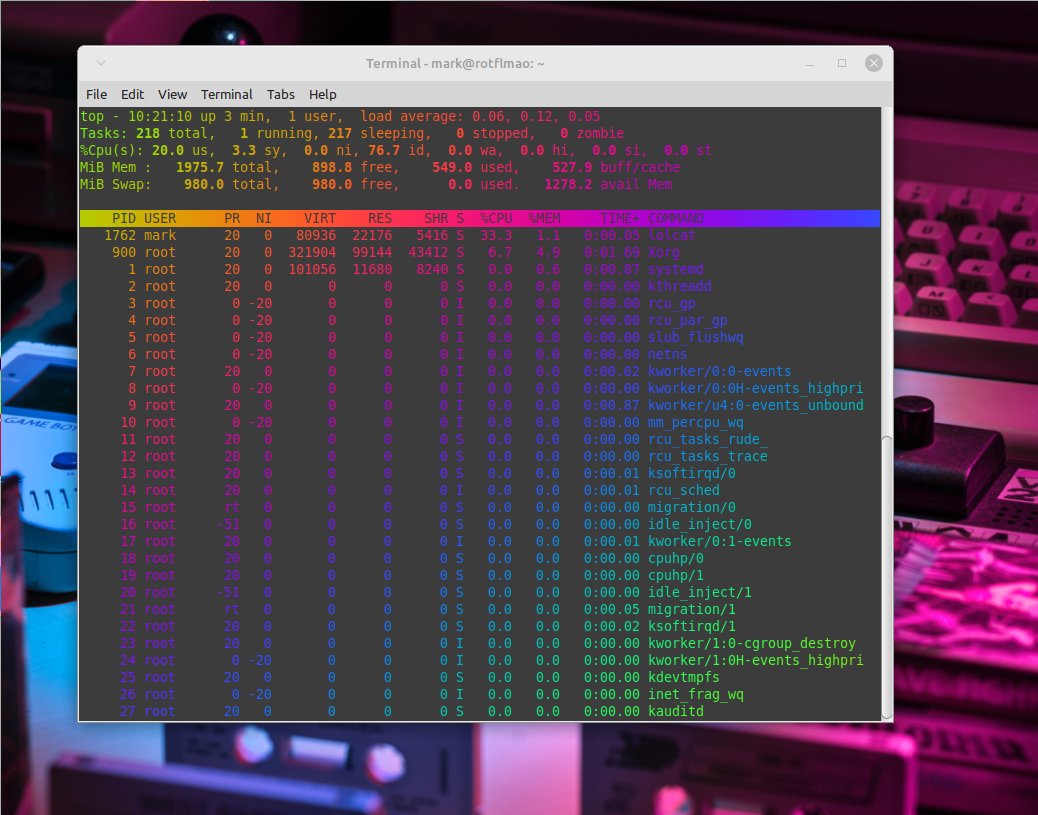The image size is (1038, 815).
Task: Select the lolcat process row
Action: click(x=400, y=235)
